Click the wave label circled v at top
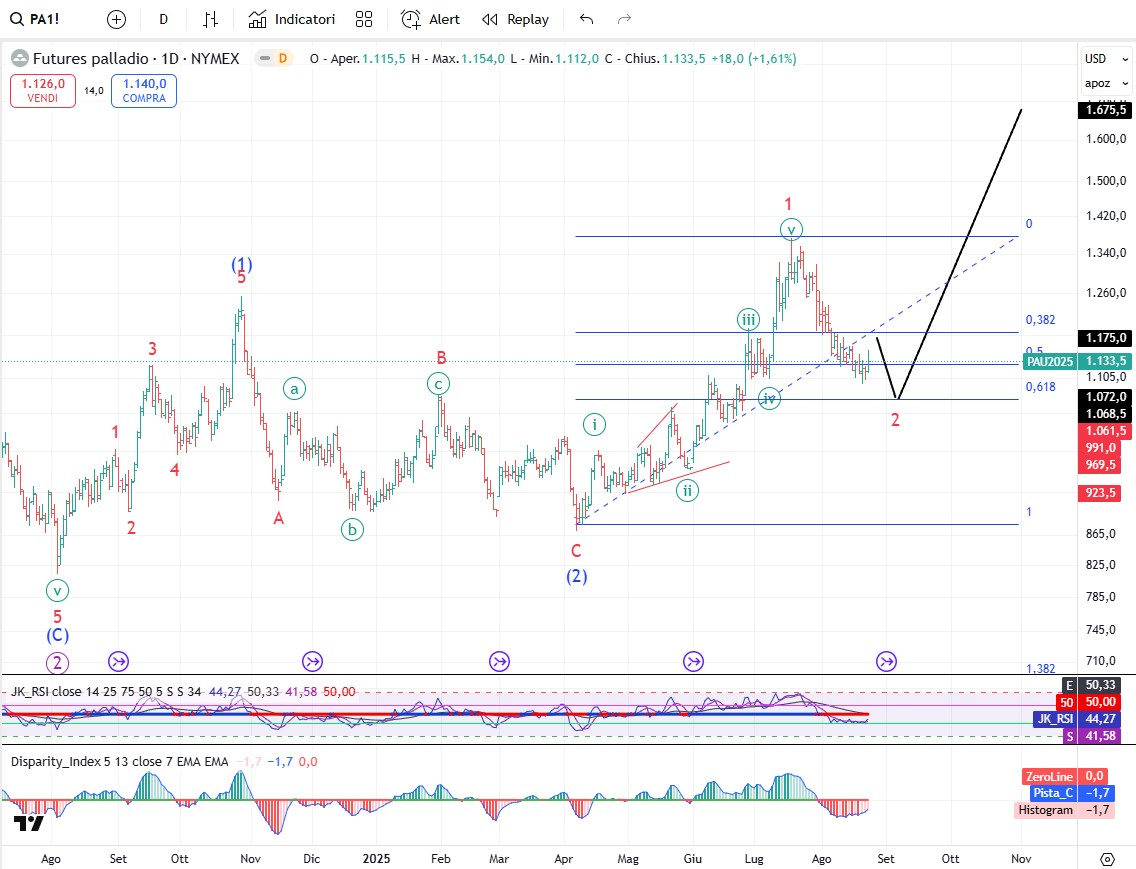1136x869 pixels. [x=791, y=229]
